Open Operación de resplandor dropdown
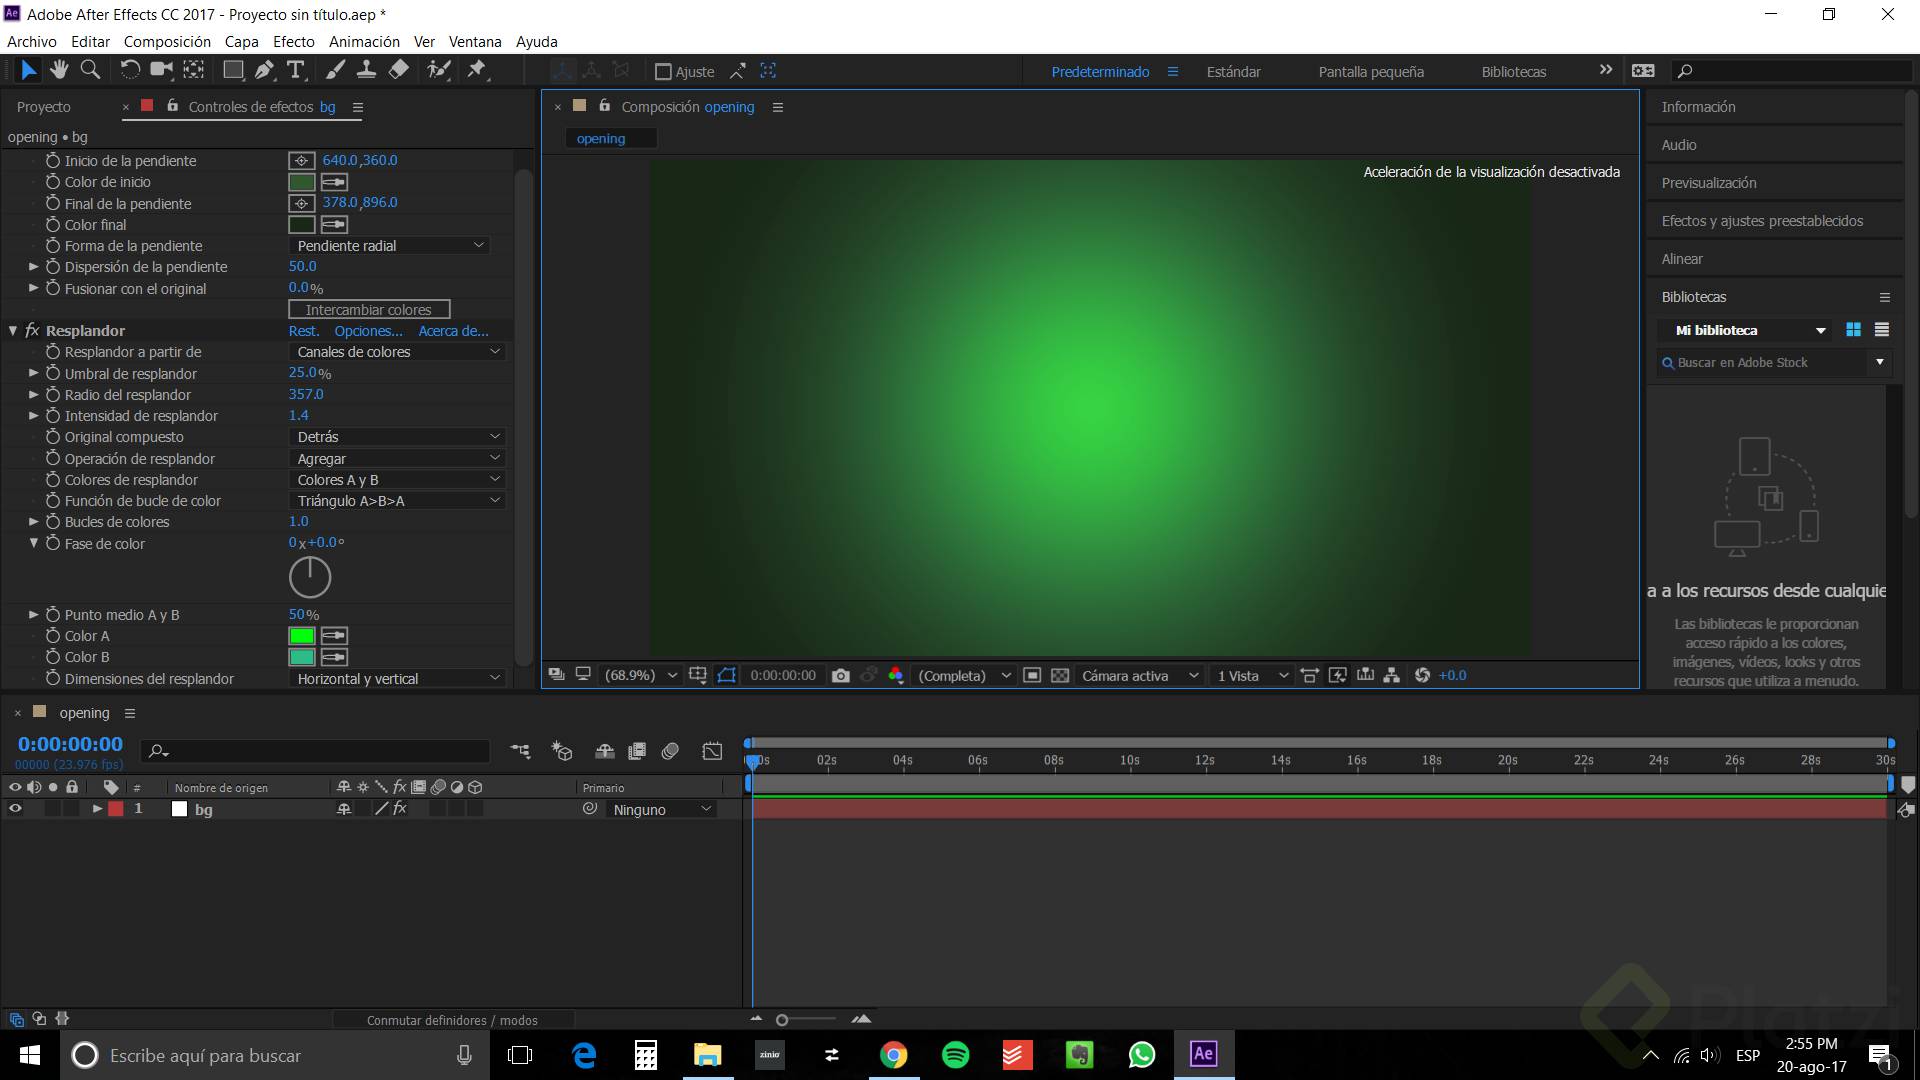The image size is (1920, 1080). click(x=397, y=459)
